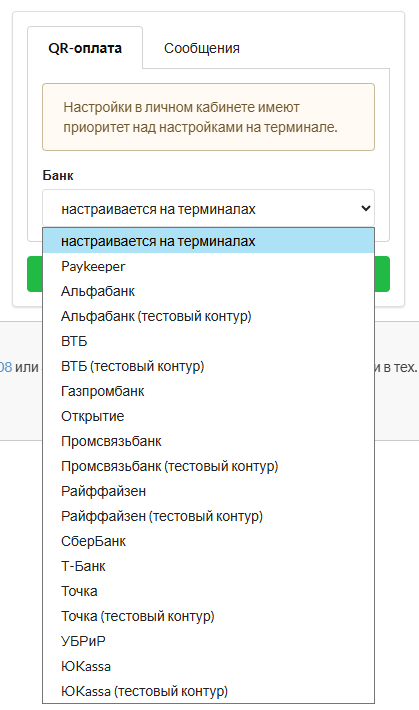This screenshot has height=710, width=419.
Task: Select Промсвязьбанк option
Action: (x=208, y=441)
